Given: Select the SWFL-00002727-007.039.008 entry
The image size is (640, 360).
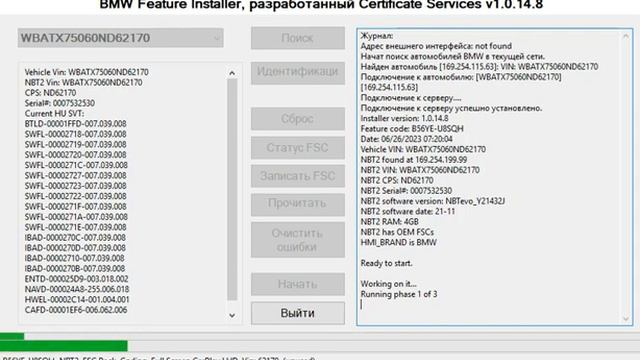Looking at the screenshot, I should (x=76, y=176).
